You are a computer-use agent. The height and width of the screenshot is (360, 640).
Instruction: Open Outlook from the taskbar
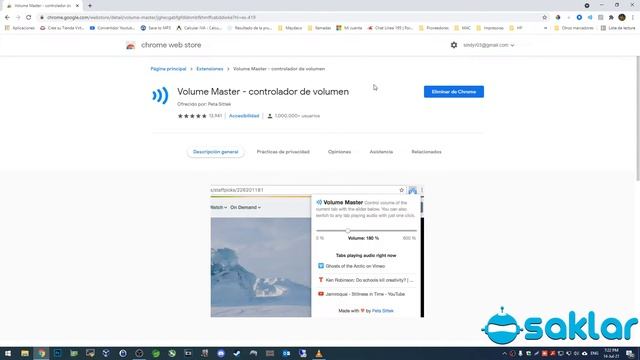286,353
